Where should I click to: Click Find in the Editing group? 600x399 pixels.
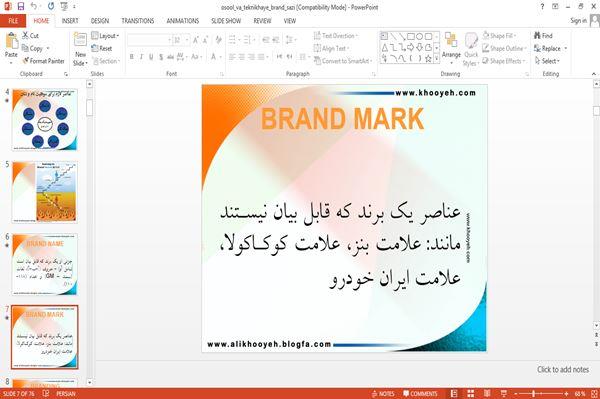(x=543, y=36)
